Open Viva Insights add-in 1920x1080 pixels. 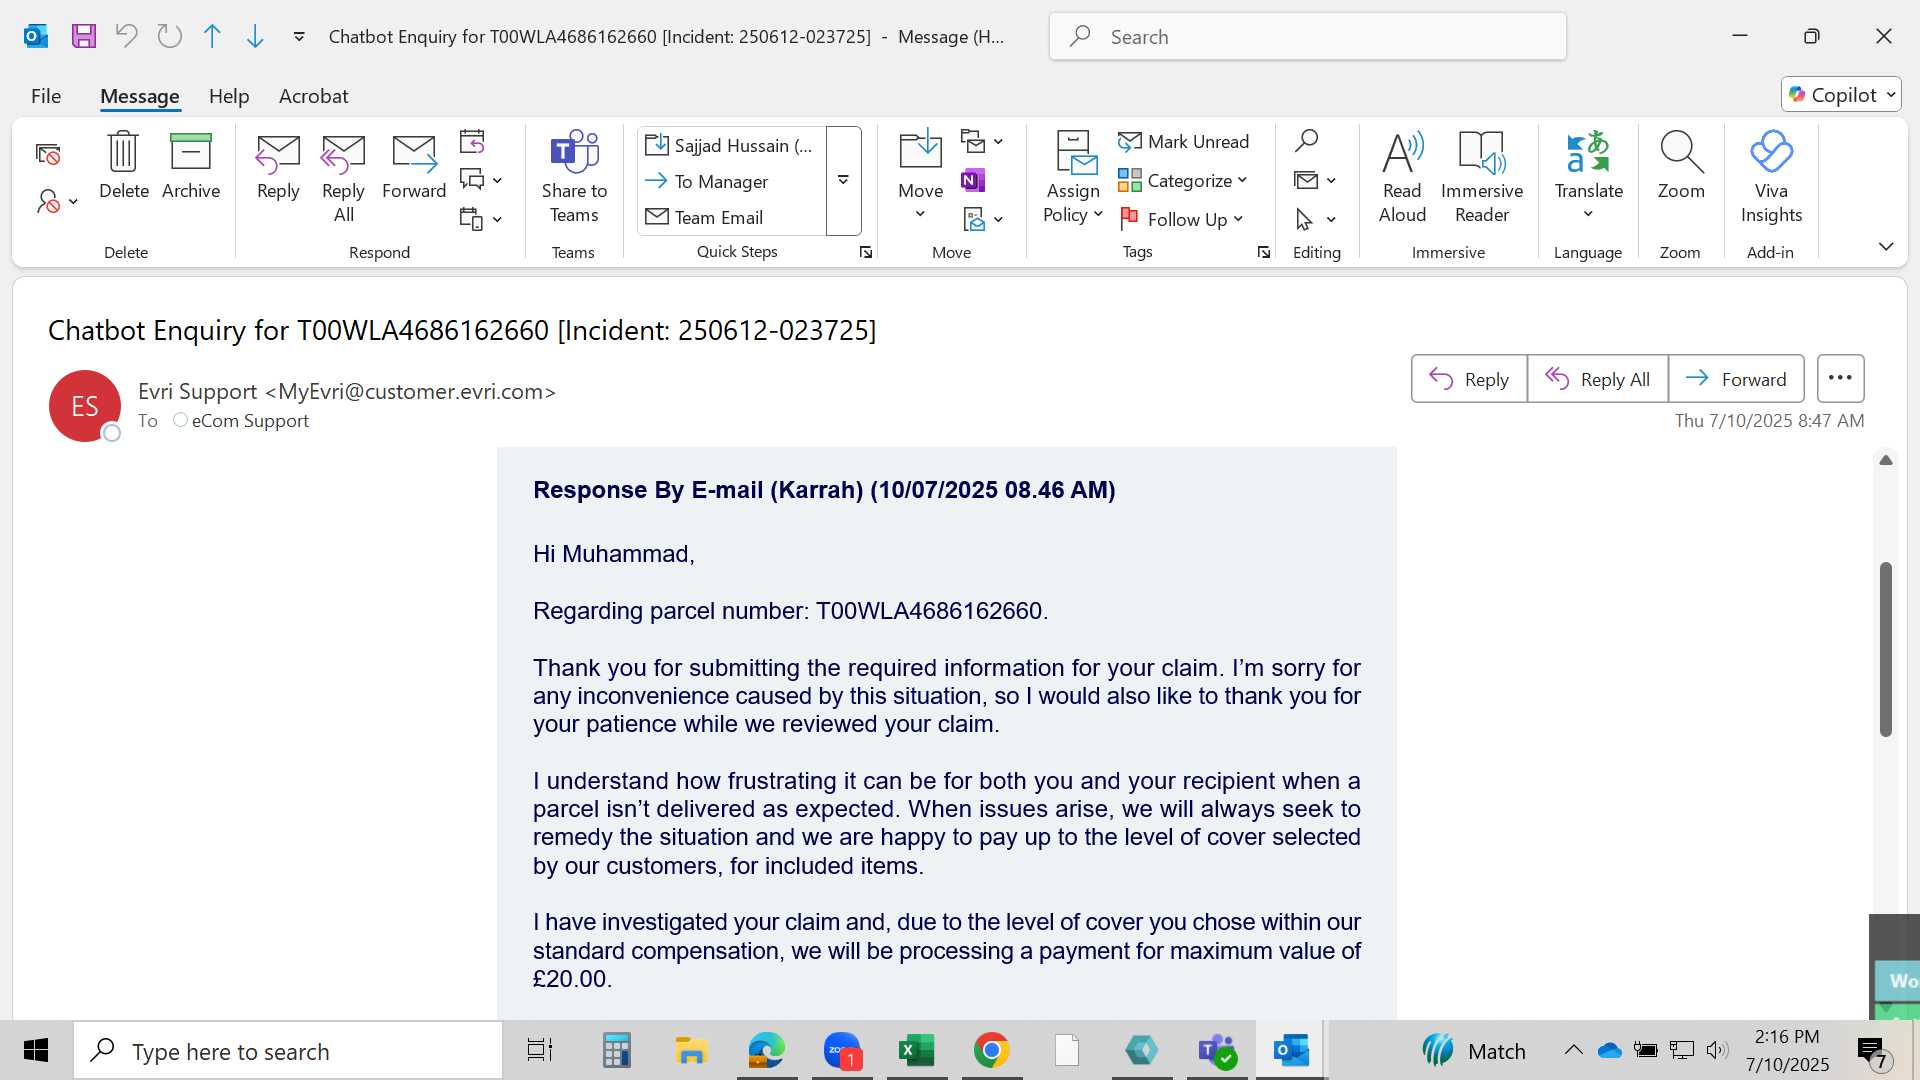coord(1771,178)
